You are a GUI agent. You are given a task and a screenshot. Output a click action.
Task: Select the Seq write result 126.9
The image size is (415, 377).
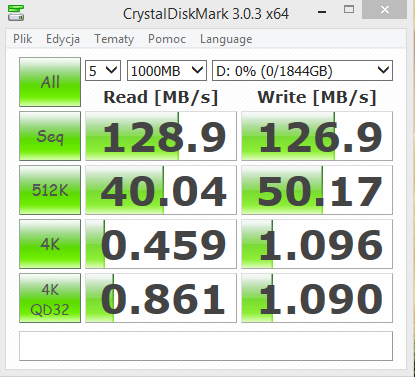point(317,136)
